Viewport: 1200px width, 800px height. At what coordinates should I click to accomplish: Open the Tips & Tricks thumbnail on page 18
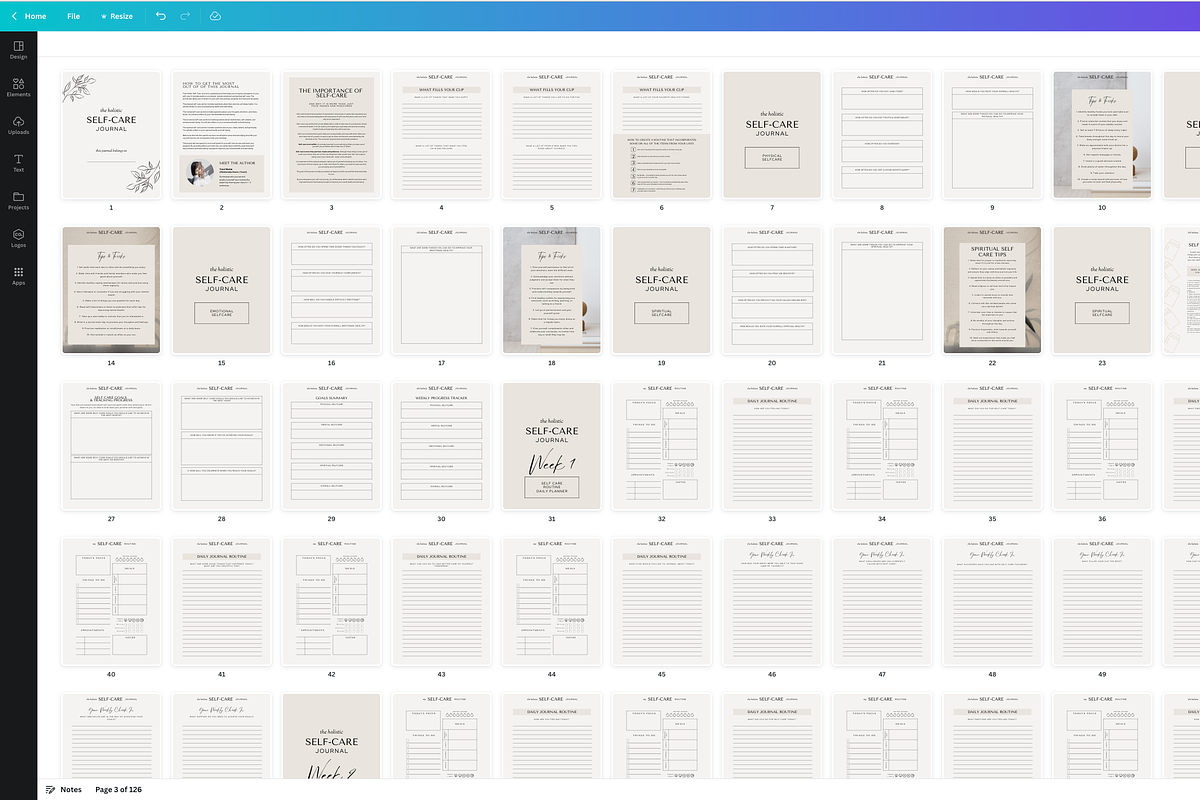tap(551, 290)
